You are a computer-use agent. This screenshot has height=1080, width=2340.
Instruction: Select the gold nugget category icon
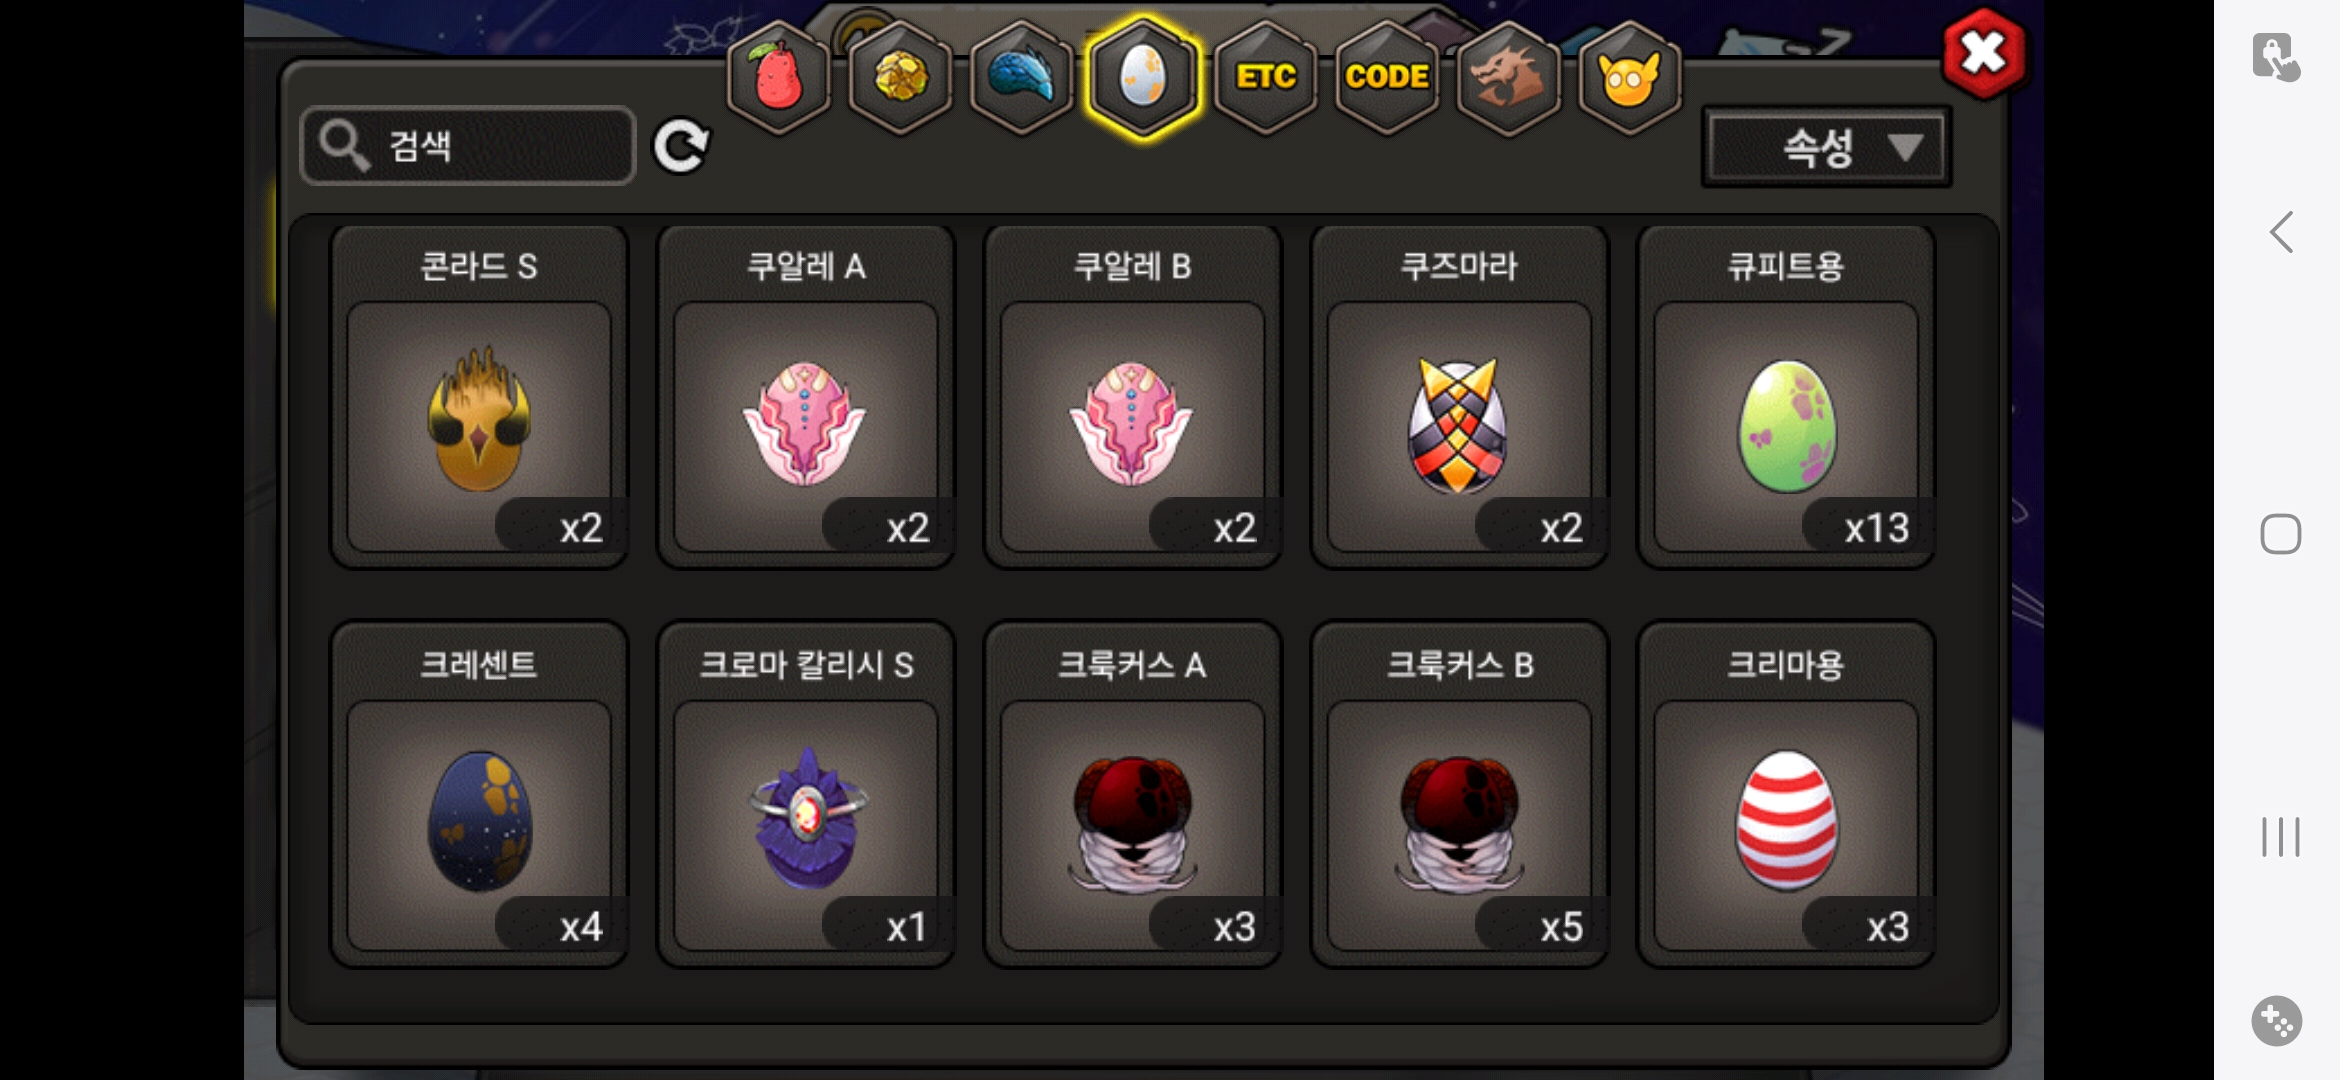[x=900, y=78]
